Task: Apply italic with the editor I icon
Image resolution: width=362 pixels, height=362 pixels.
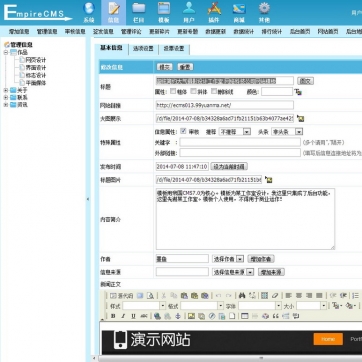Action: click(123, 316)
